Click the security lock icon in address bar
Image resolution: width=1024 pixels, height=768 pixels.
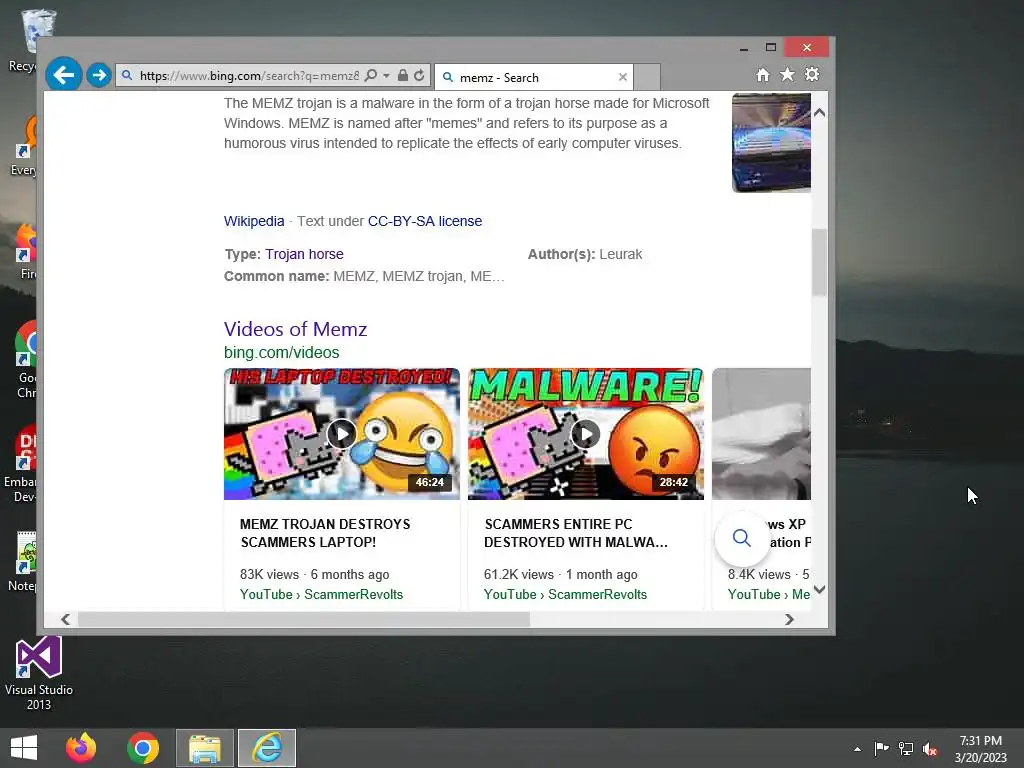403,76
